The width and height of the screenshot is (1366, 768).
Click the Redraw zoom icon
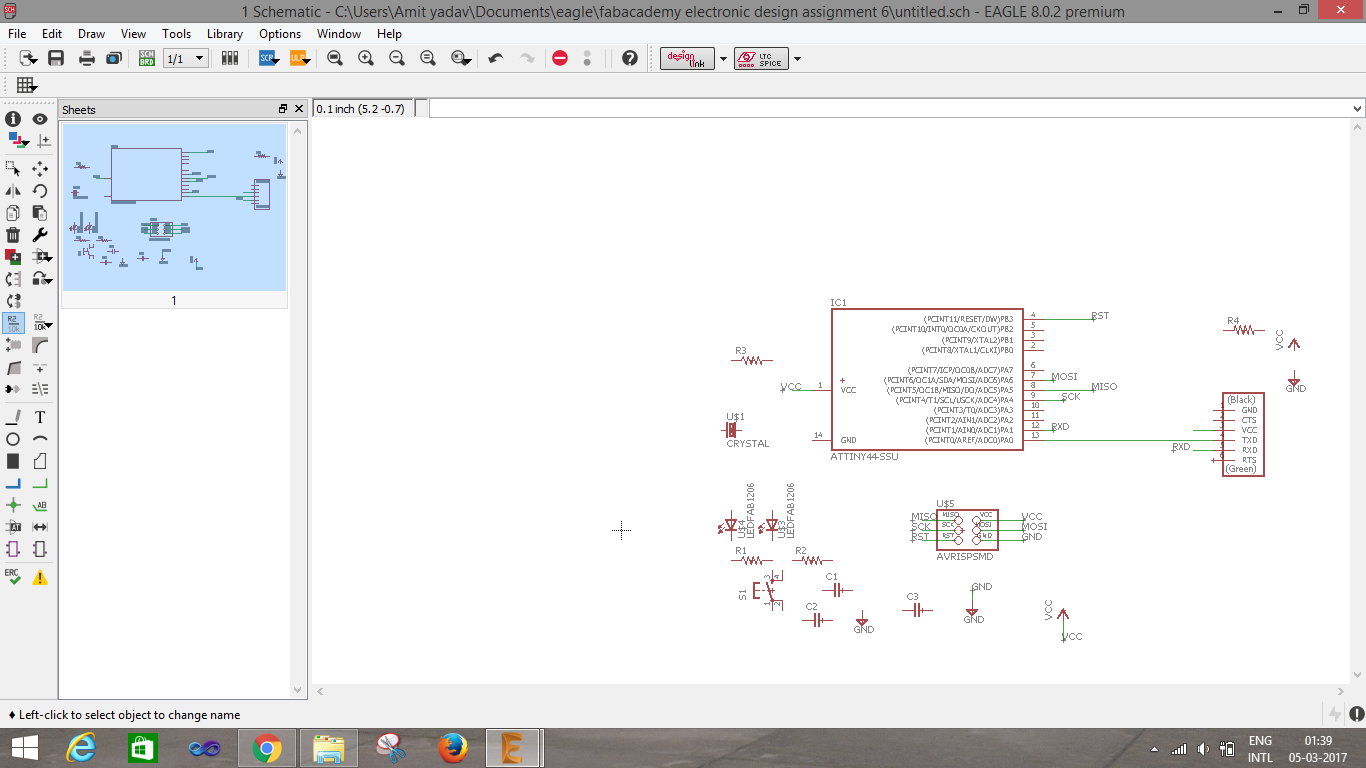(x=428, y=58)
